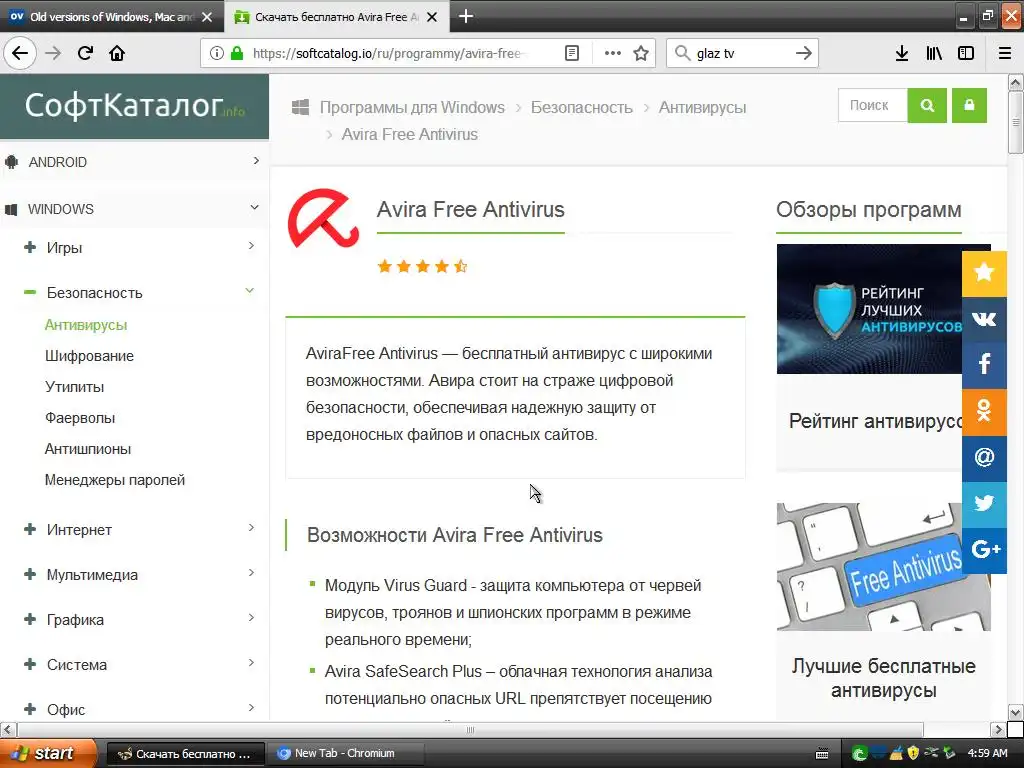This screenshot has height=768, width=1024.
Task: Open Фаерволы in the sidebar
Action: click(x=80, y=418)
